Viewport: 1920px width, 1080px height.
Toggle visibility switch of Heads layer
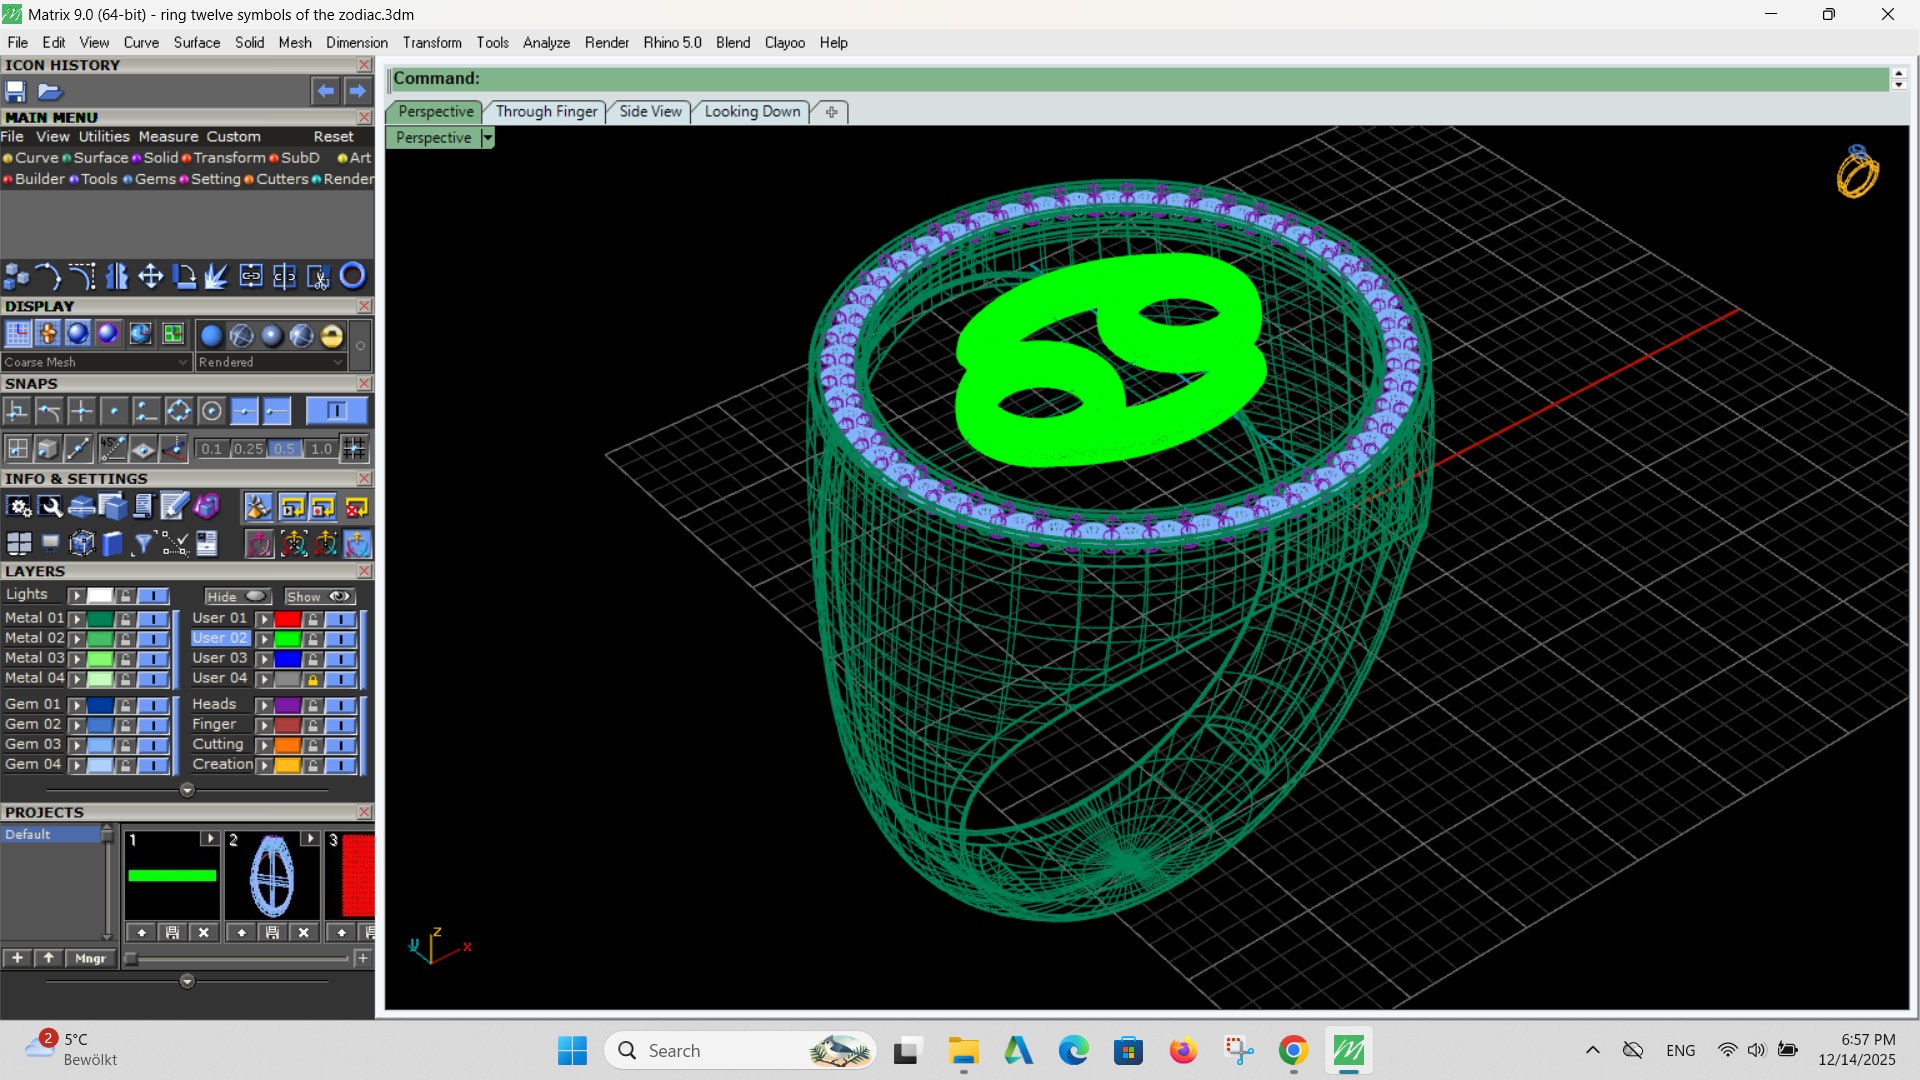340,706
